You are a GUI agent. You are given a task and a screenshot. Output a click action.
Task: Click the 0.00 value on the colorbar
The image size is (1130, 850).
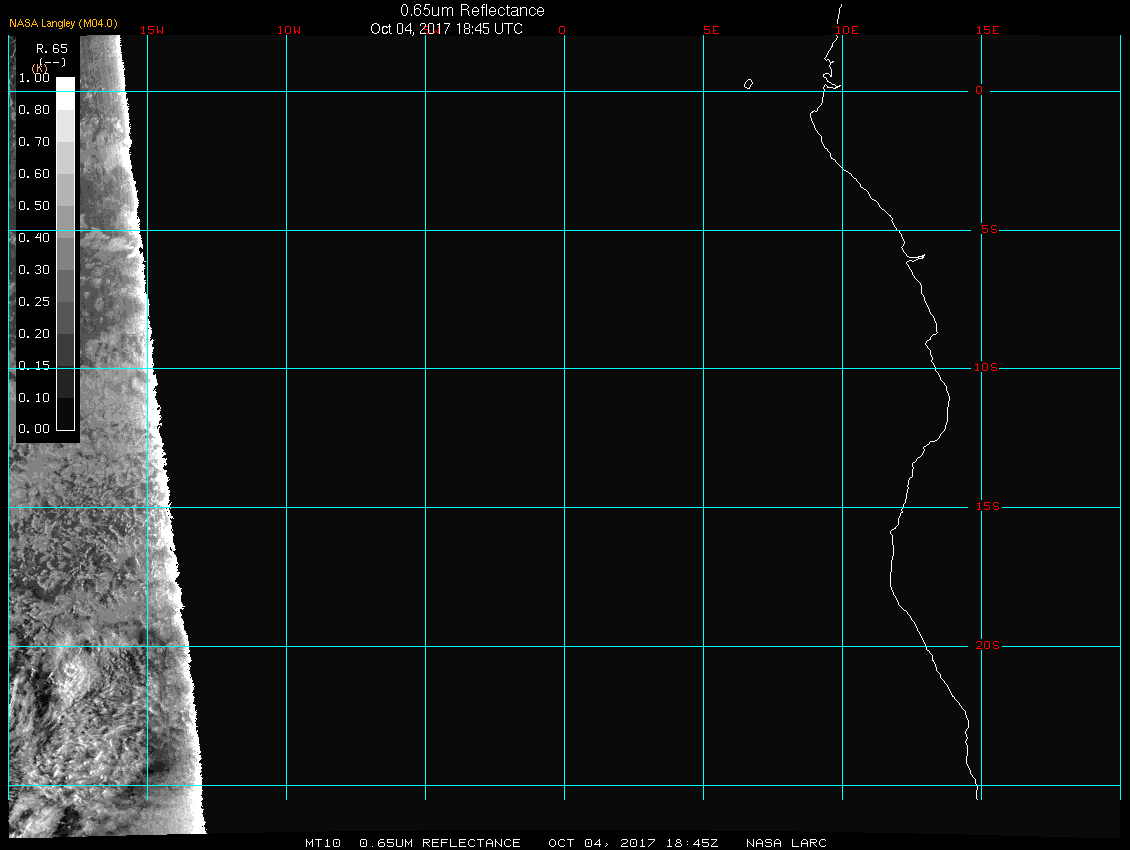point(34,429)
